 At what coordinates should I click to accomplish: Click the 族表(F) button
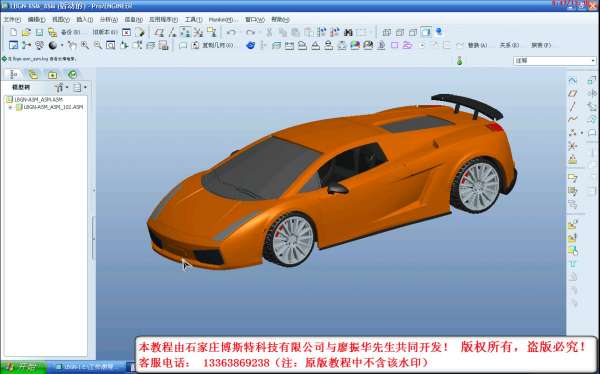coord(541,45)
